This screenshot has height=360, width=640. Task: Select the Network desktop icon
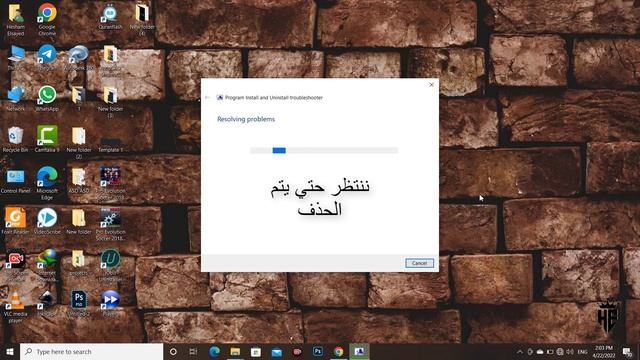tap(16, 98)
